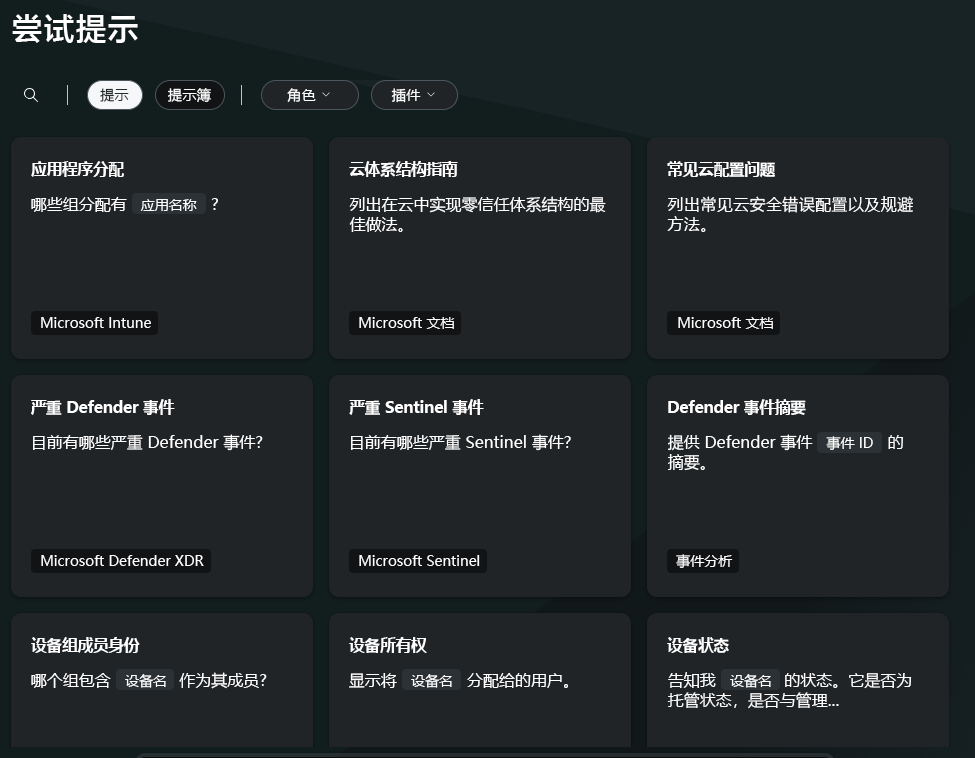Select the 提示 filter pill
This screenshot has width=975, height=758.
[x=114, y=95]
